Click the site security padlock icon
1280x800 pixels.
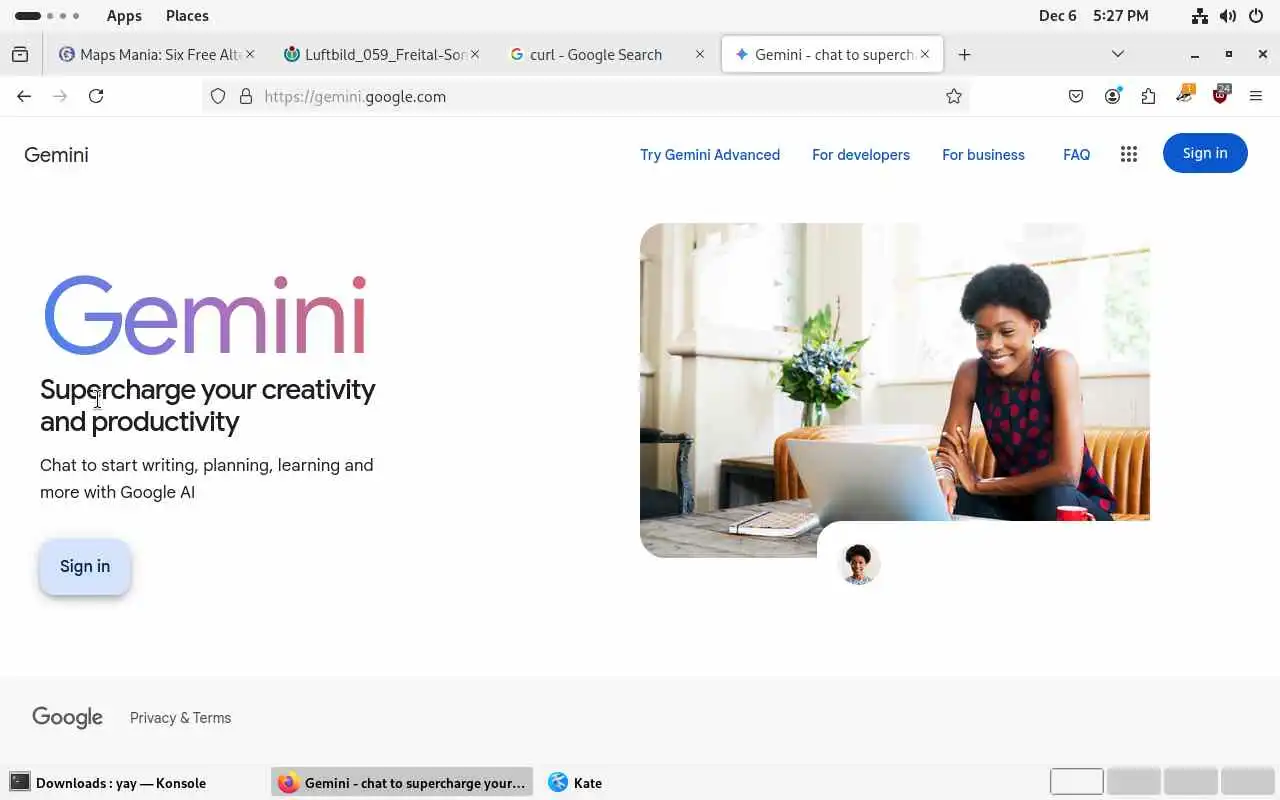(246, 96)
